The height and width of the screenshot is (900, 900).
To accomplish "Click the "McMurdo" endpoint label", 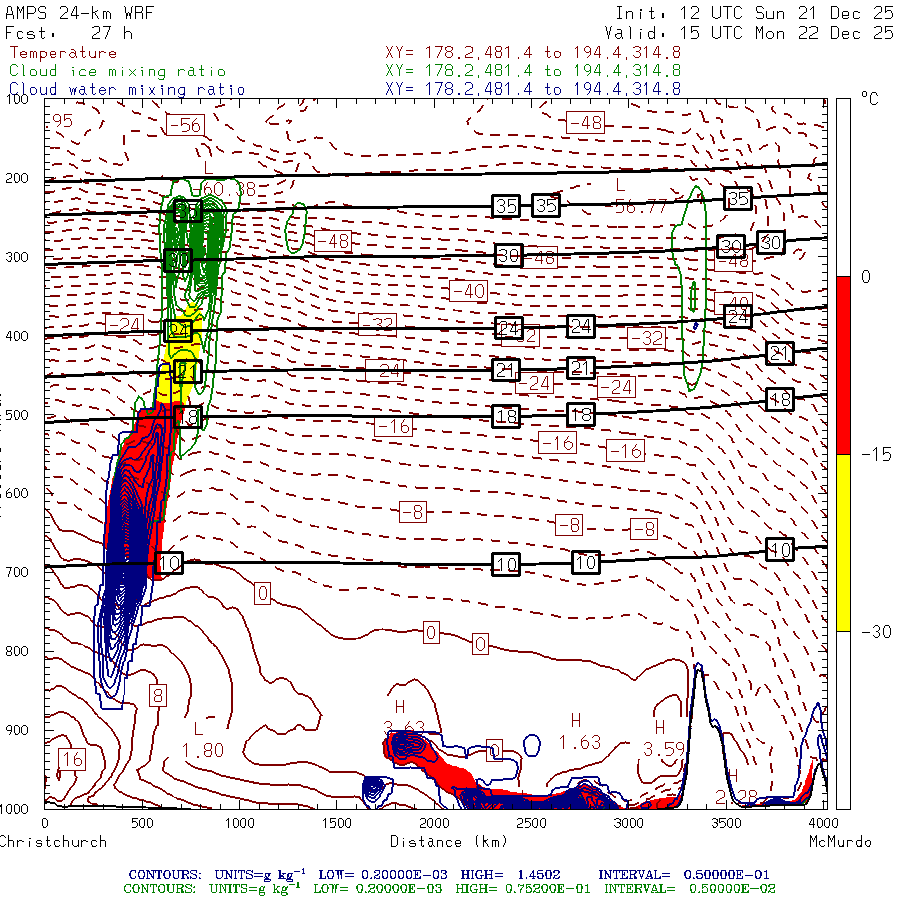I will click(x=840, y=842).
